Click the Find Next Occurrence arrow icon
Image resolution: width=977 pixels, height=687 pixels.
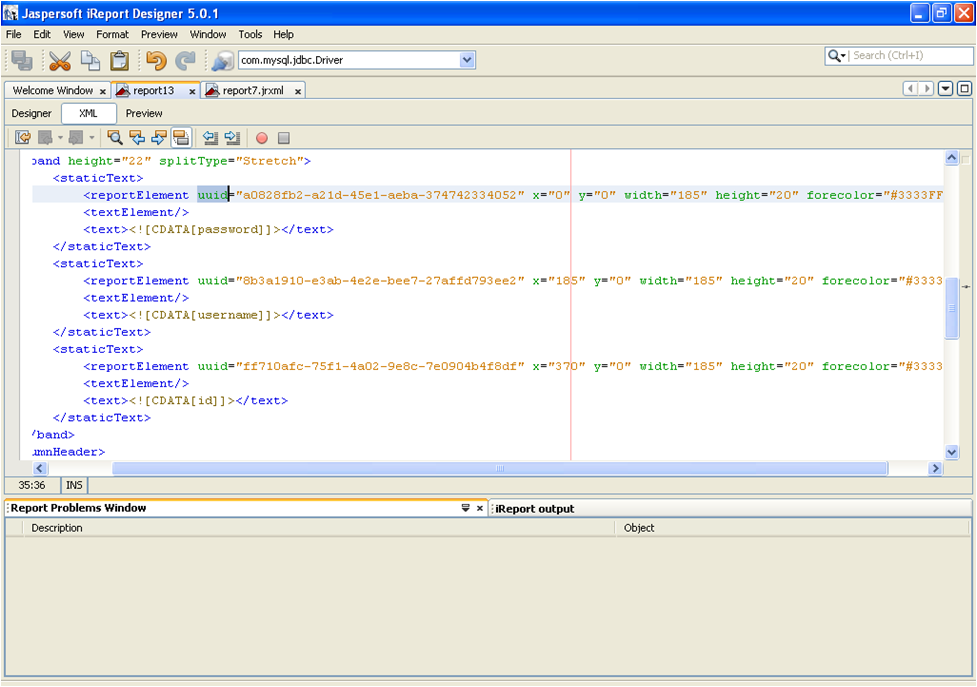pyautogui.click(x=159, y=138)
